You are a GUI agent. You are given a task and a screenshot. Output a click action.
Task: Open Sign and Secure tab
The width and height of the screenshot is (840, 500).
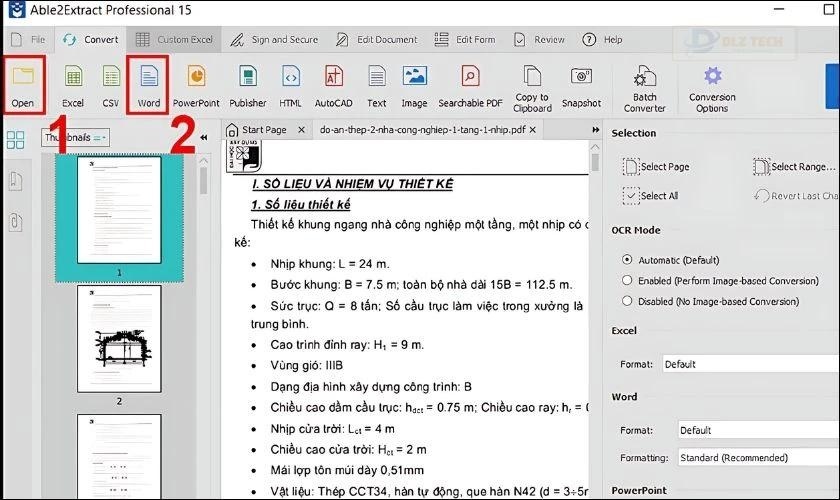click(x=274, y=40)
